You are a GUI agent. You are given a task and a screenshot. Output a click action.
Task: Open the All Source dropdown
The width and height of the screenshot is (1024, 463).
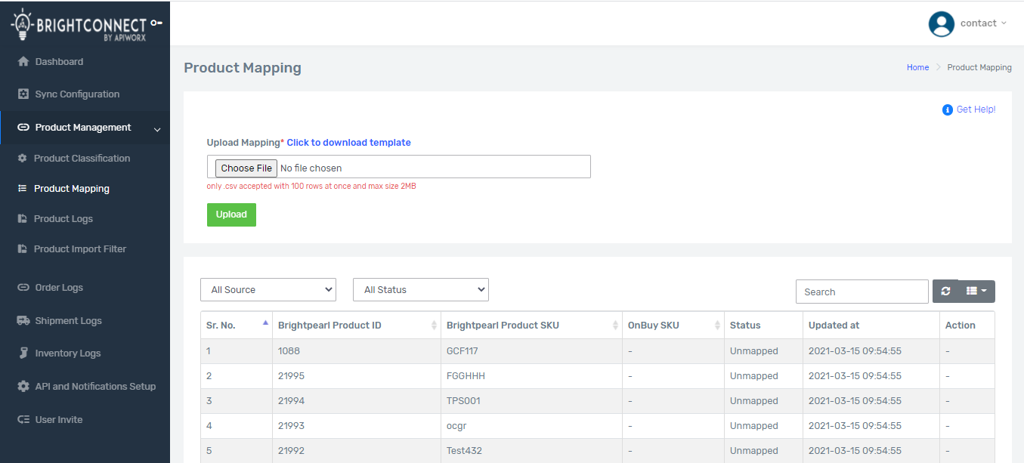[x=268, y=290]
